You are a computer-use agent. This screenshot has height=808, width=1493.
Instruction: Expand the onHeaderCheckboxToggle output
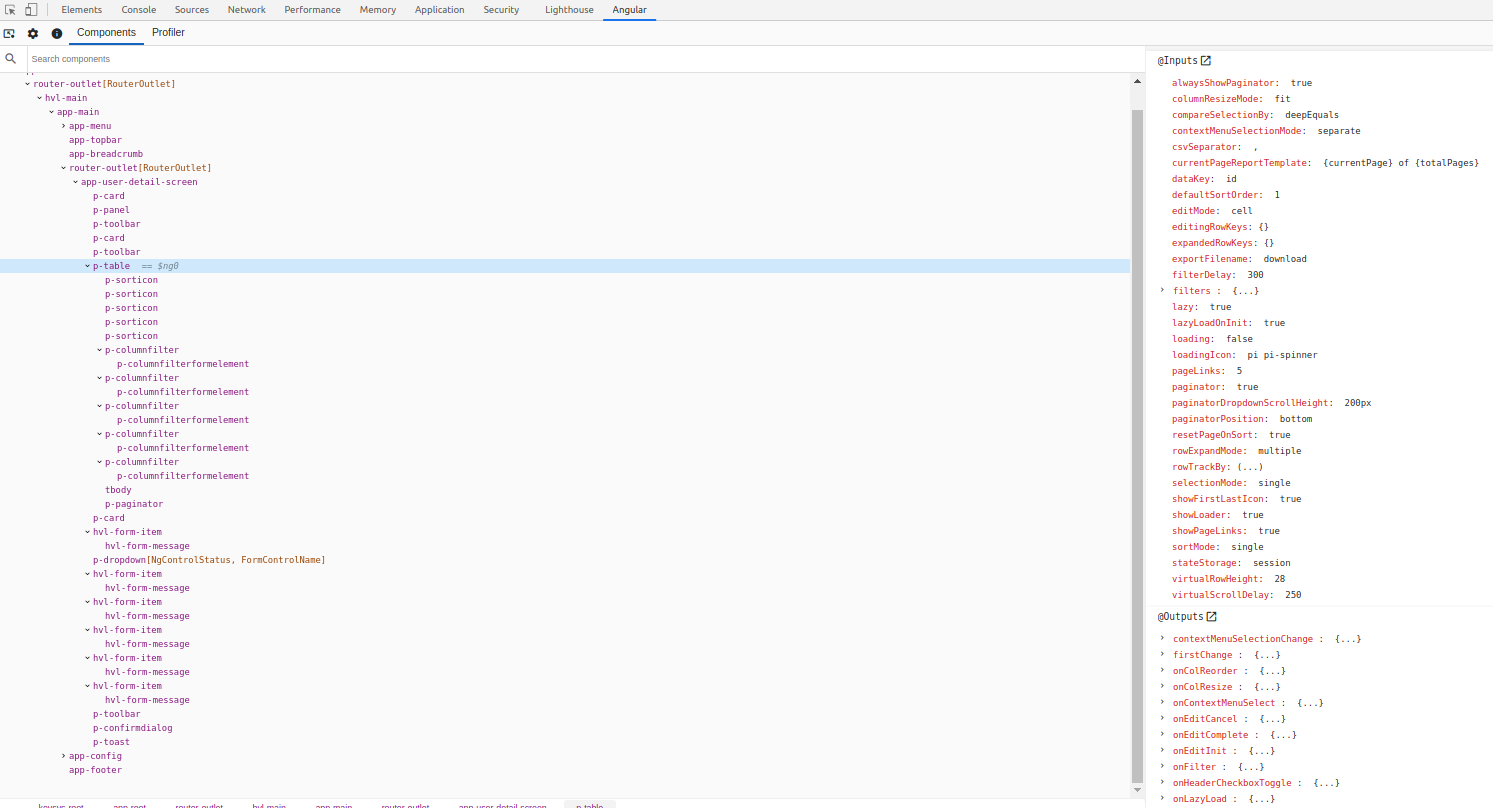pos(1163,782)
